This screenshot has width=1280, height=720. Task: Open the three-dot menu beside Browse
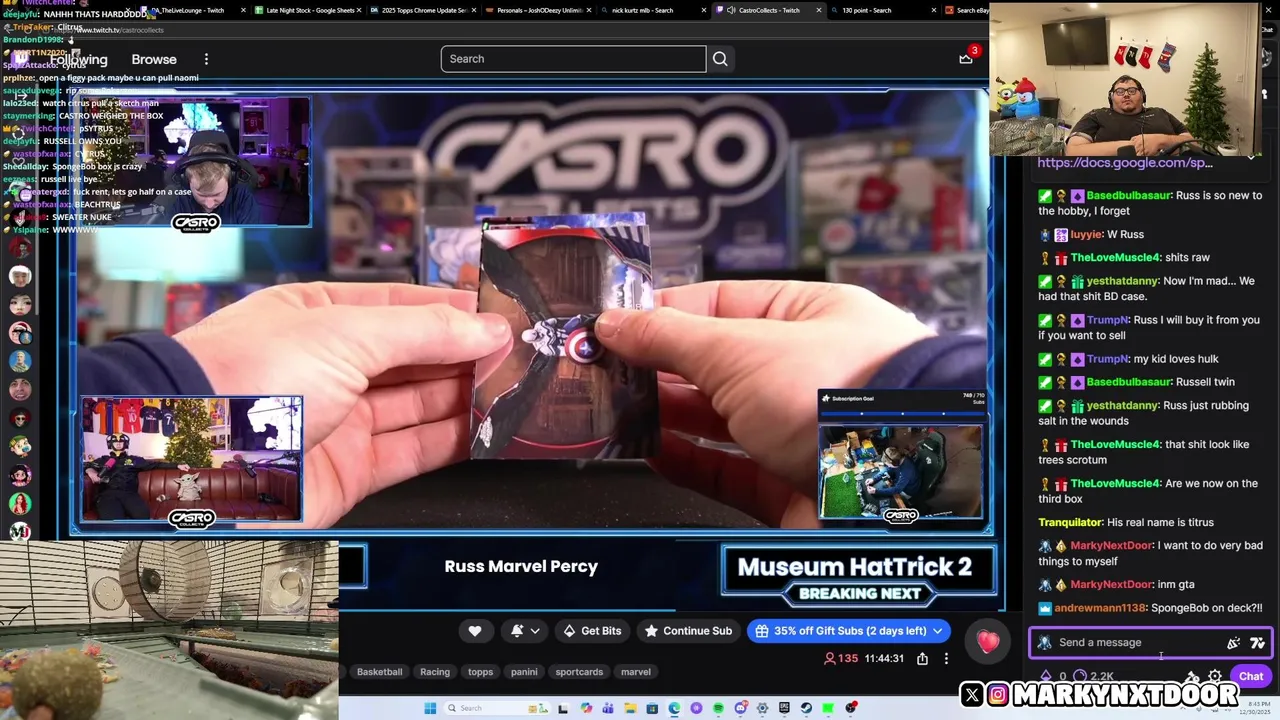[x=206, y=59]
